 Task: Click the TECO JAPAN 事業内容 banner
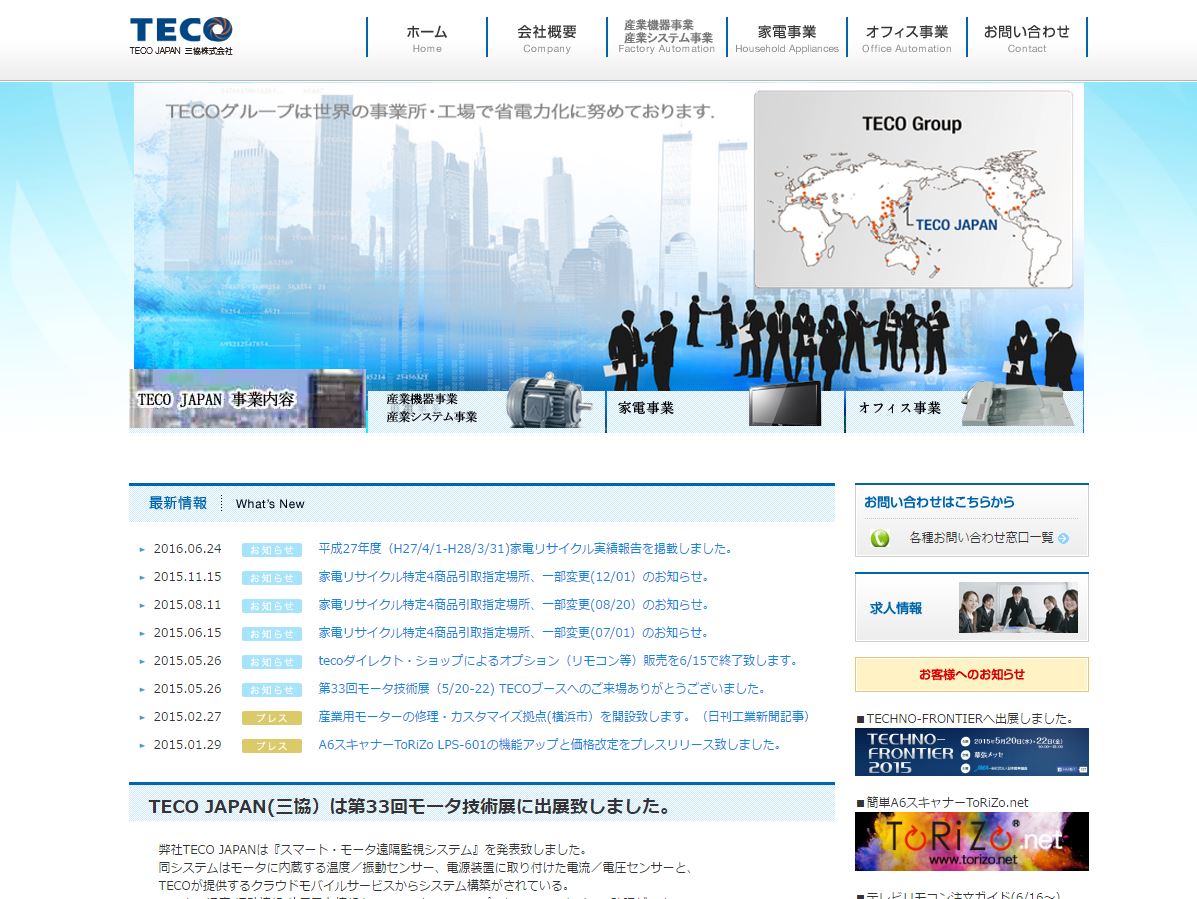point(247,399)
